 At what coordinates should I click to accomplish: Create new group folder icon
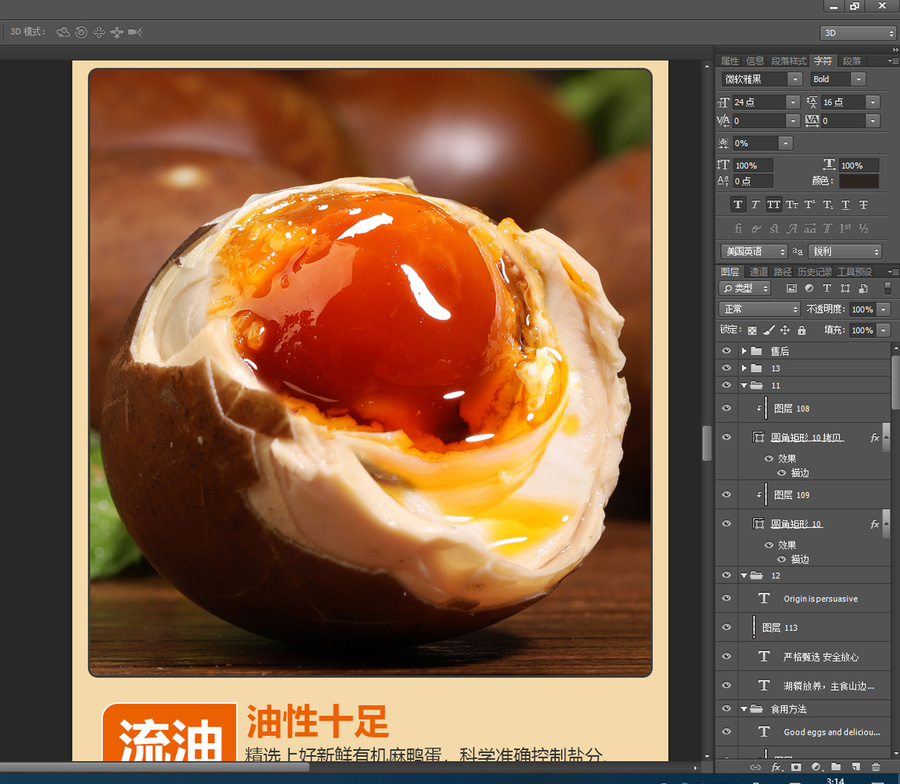coord(836,767)
